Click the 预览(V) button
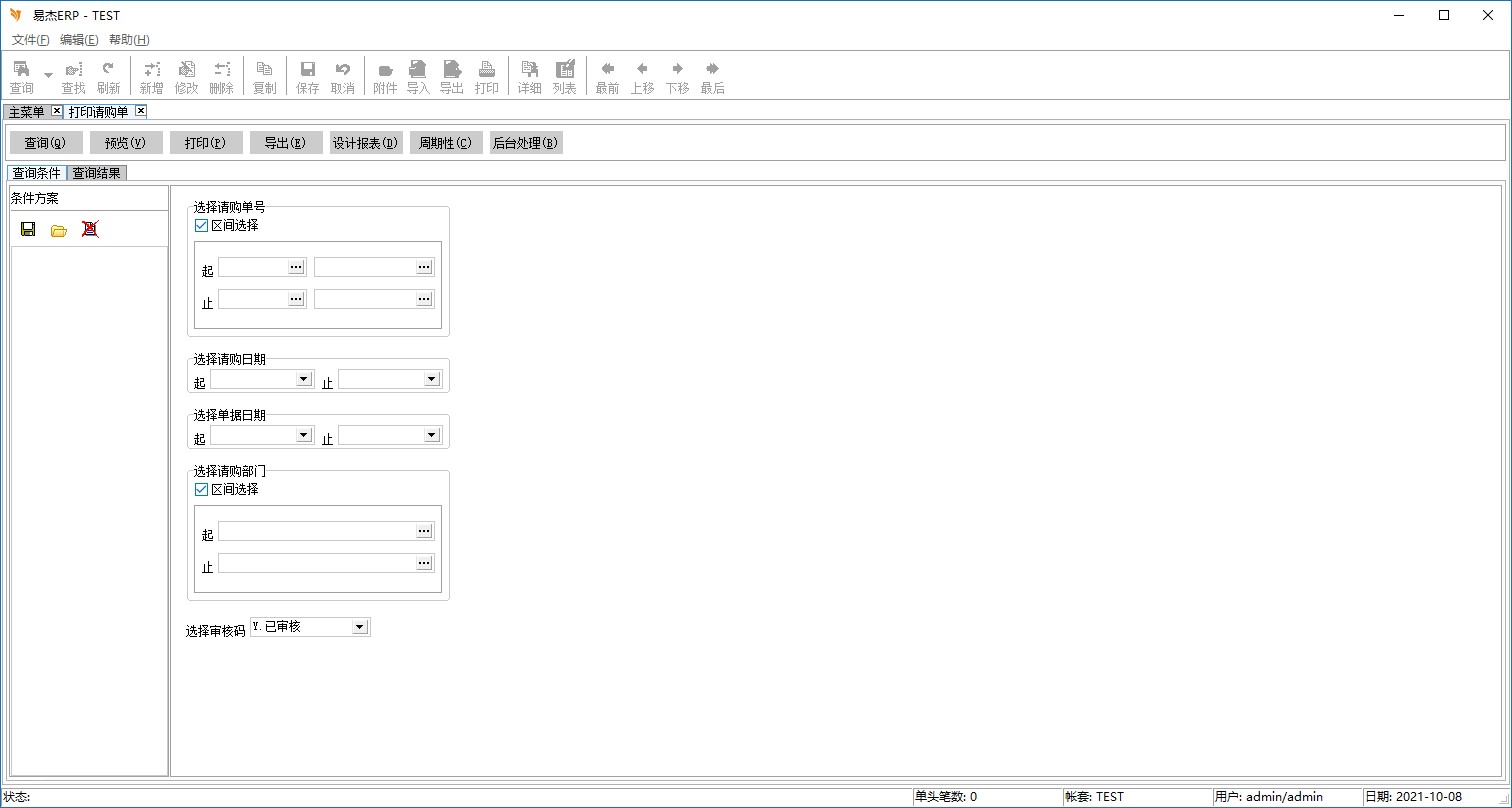 point(125,143)
